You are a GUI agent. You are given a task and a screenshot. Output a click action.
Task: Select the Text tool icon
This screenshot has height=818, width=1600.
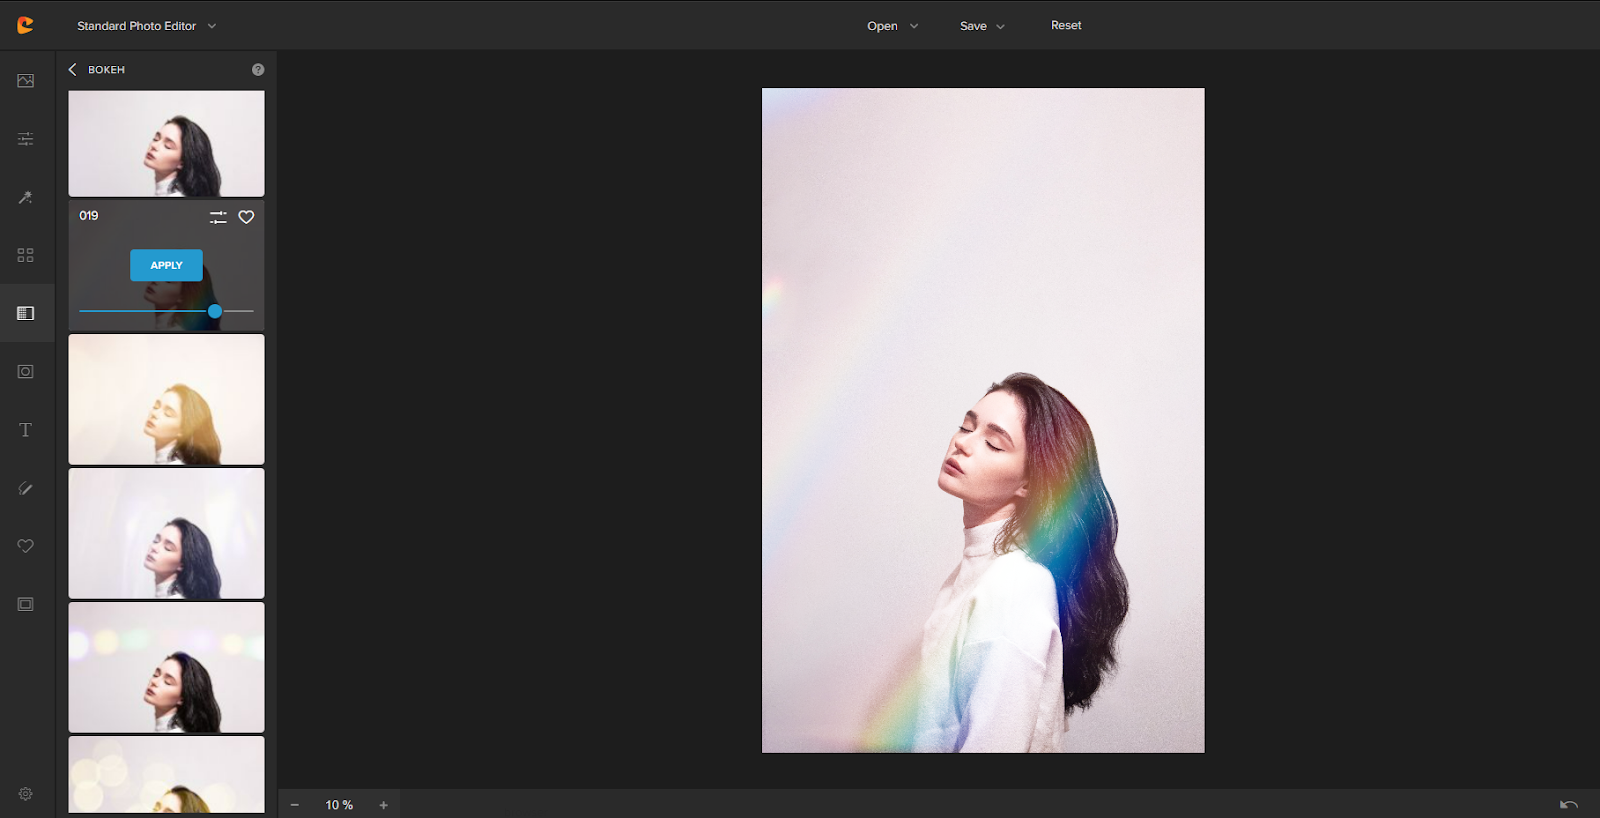click(26, 430)
